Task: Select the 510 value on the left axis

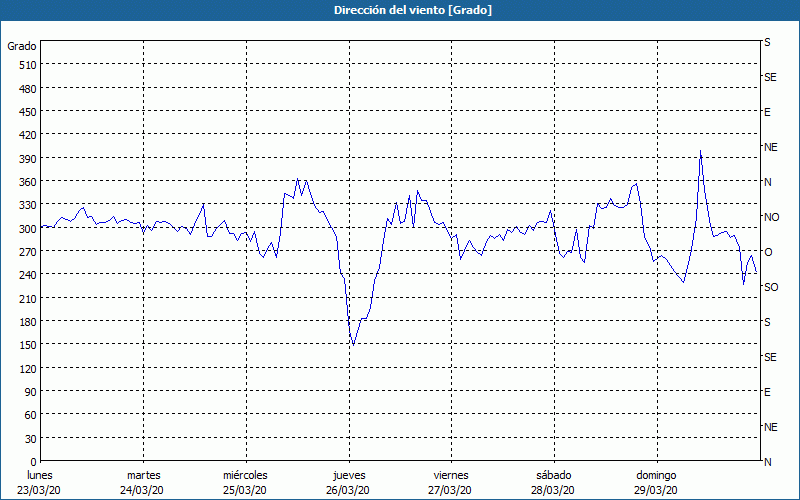Action: (x=28, y=65)
